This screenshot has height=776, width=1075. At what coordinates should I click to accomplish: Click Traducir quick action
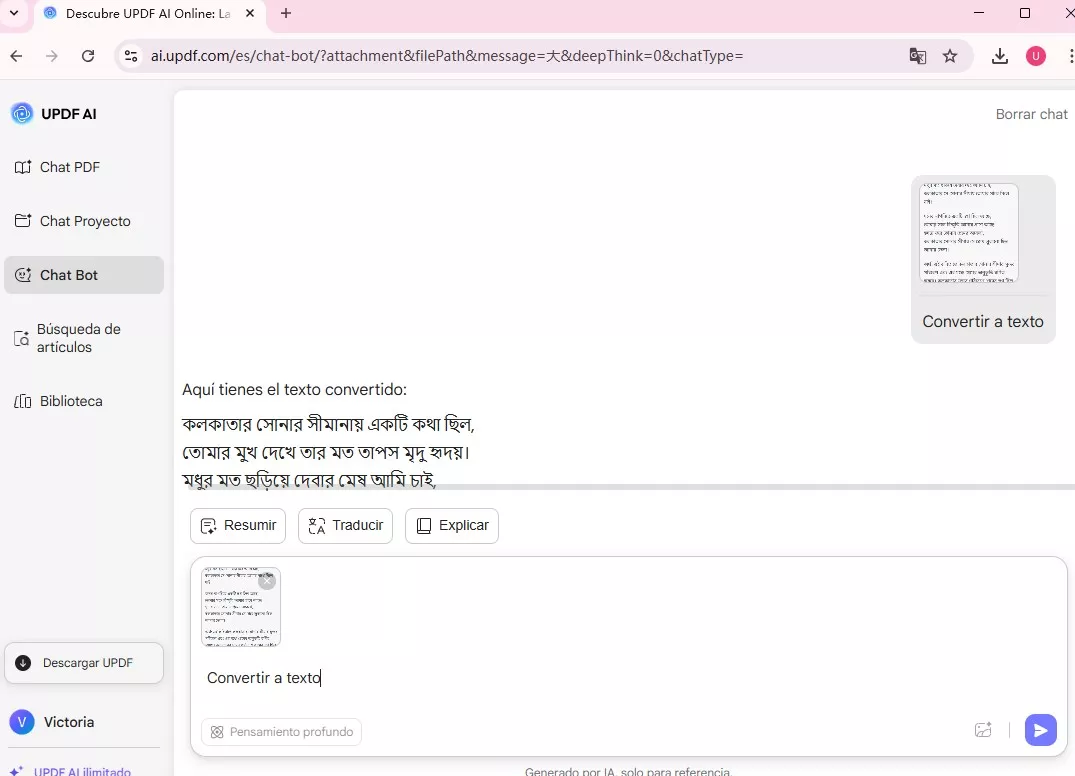tap(346, 526)
